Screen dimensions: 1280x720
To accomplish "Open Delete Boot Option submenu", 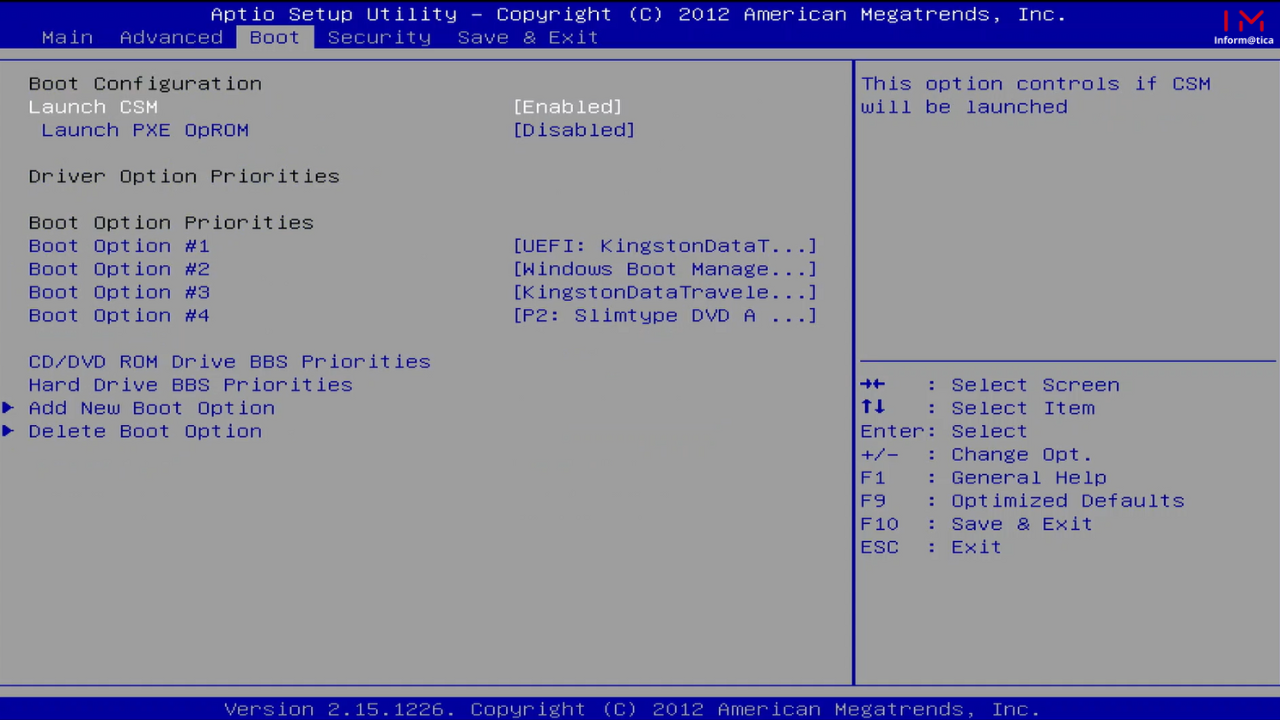I will pyautogui.click(x=145, y=431).
